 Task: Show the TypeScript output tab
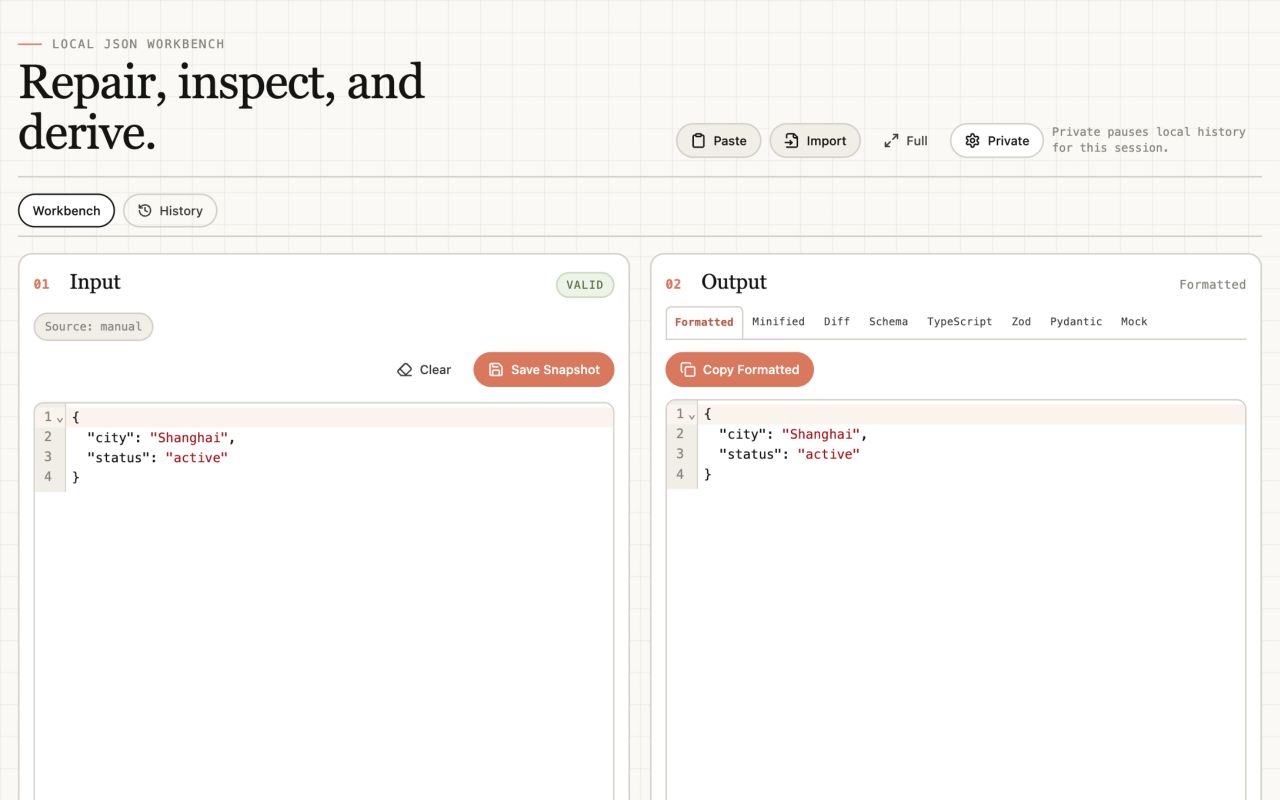959,322
